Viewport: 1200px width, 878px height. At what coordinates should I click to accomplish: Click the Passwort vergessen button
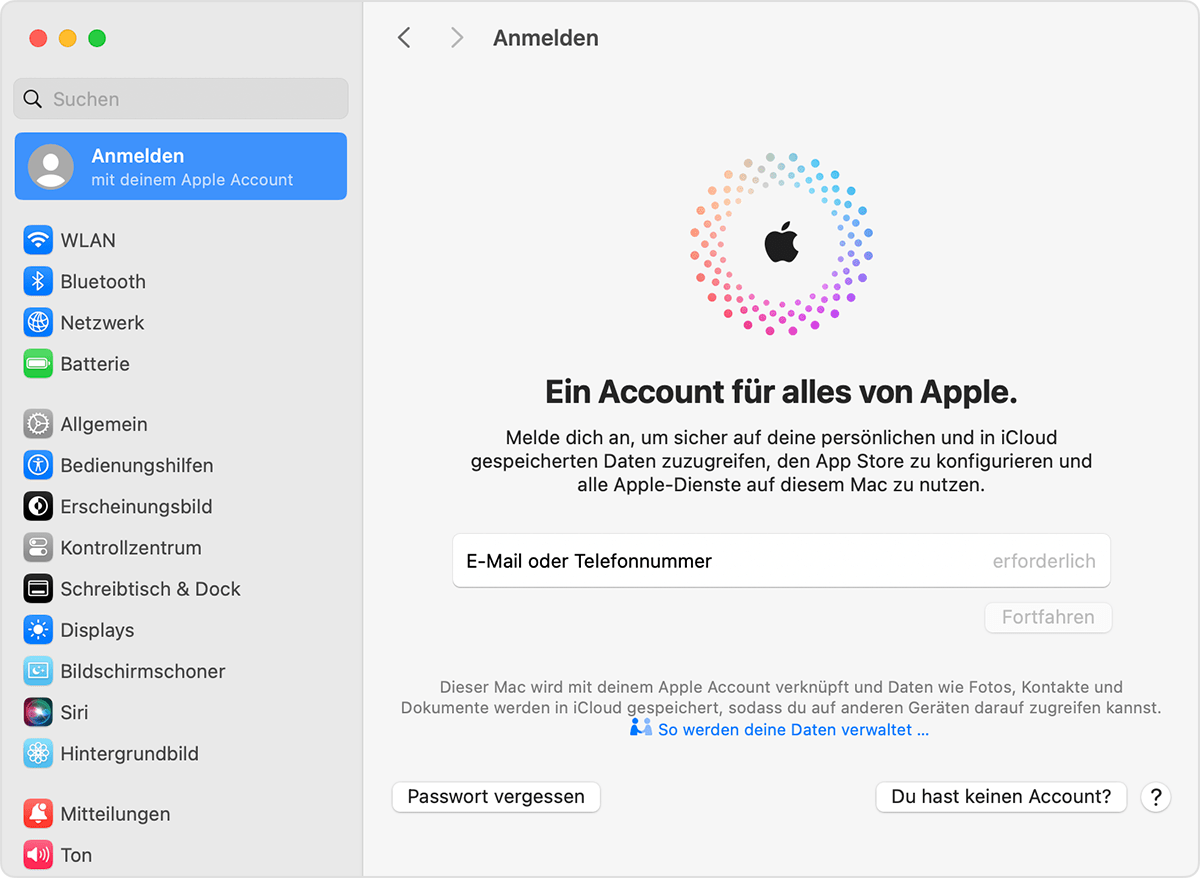(x=495, y=797)
